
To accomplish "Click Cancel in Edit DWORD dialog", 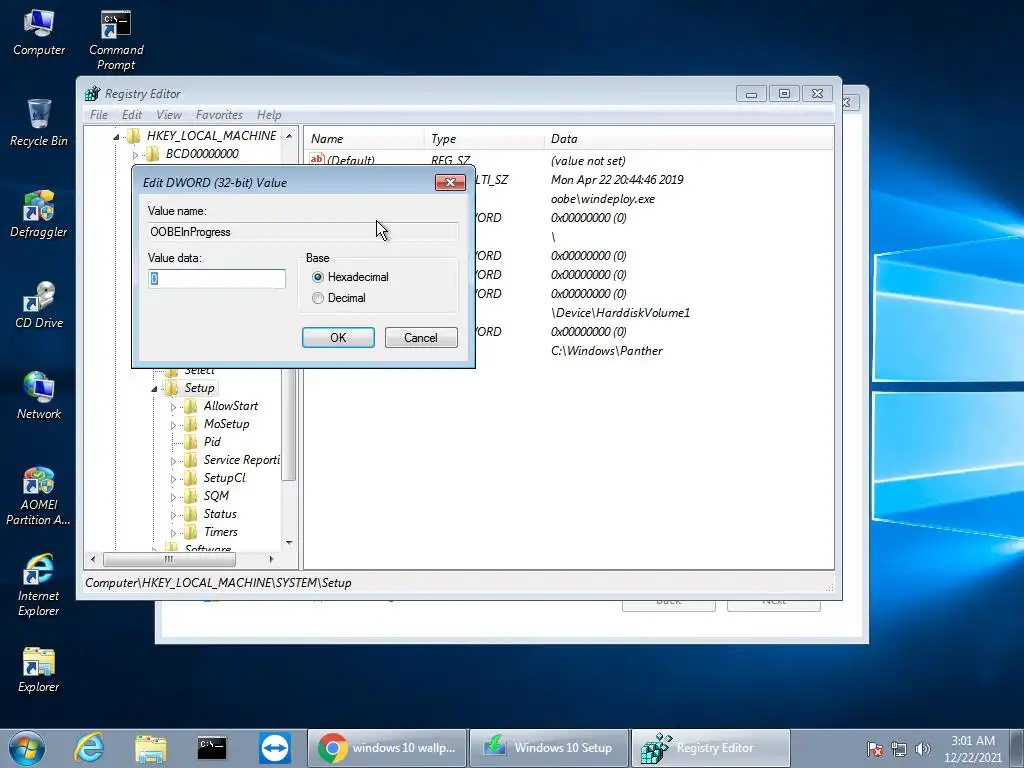I will pyautogui.click(x=421, y=338).
